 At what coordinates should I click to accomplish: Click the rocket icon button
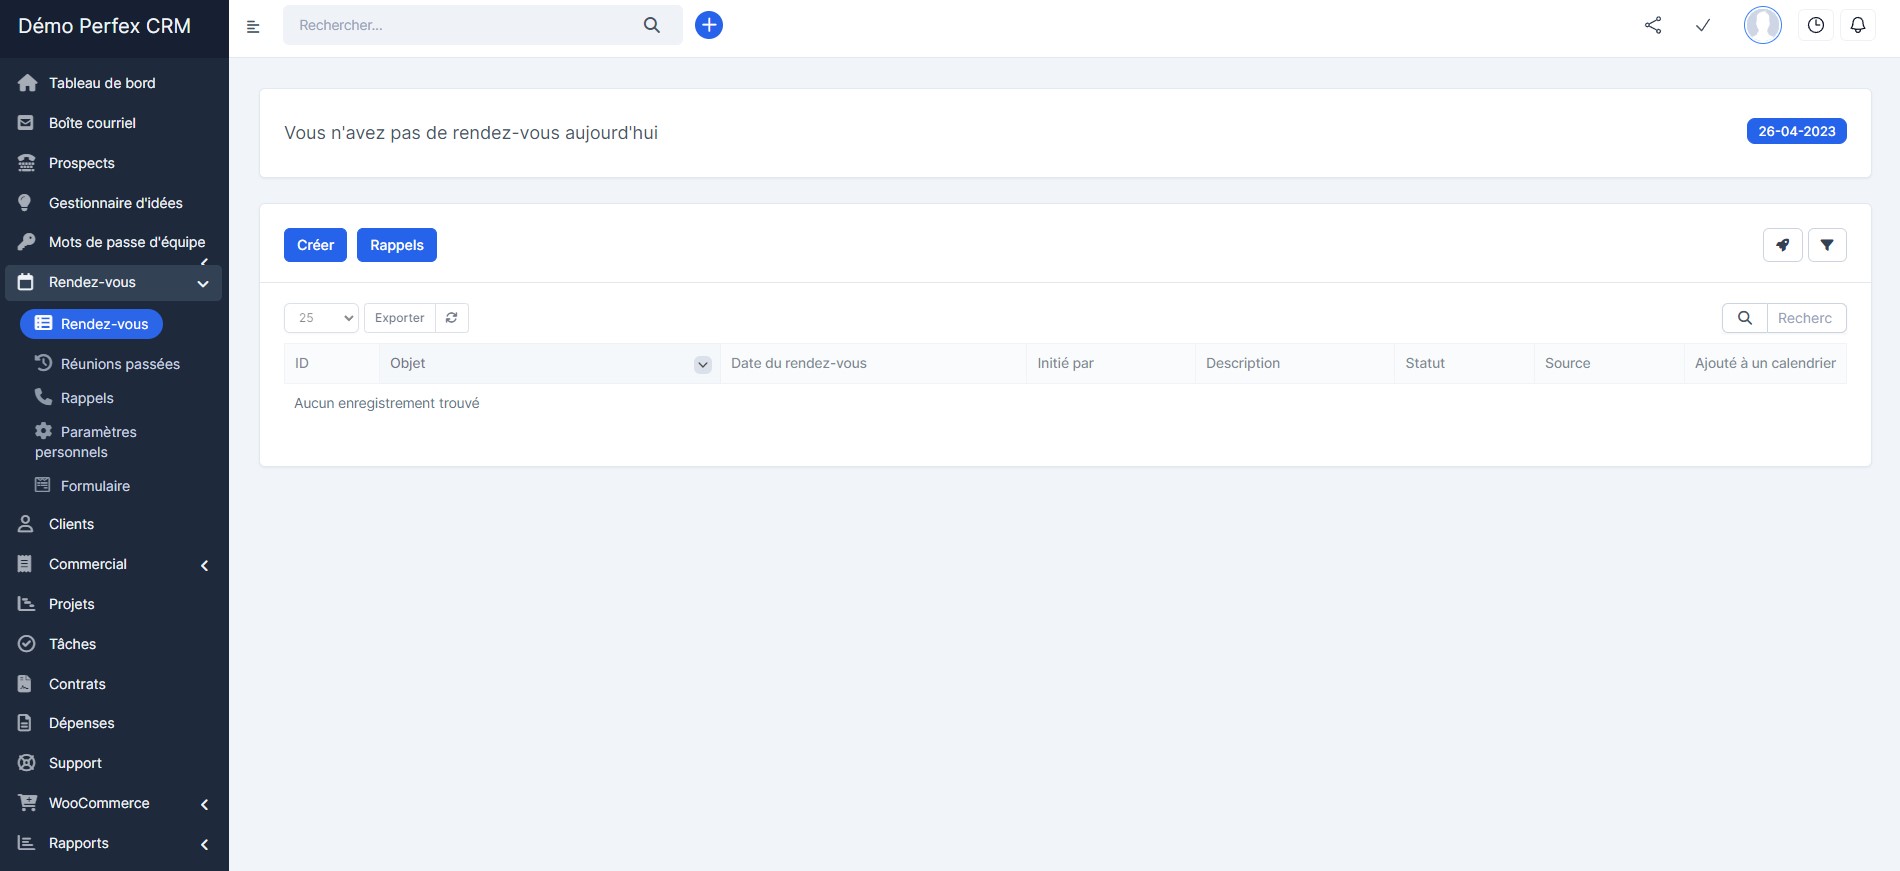(1783, 245)
